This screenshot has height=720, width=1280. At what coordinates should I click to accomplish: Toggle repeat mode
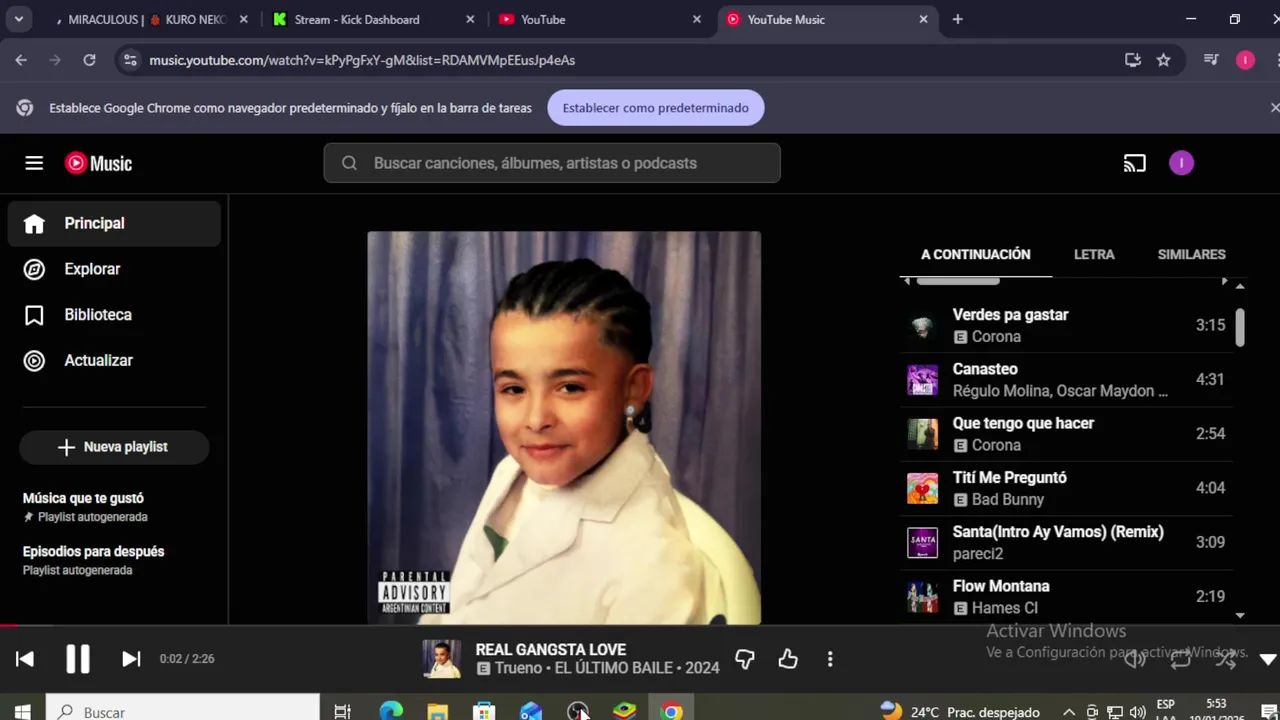[x=1180, y=659]
